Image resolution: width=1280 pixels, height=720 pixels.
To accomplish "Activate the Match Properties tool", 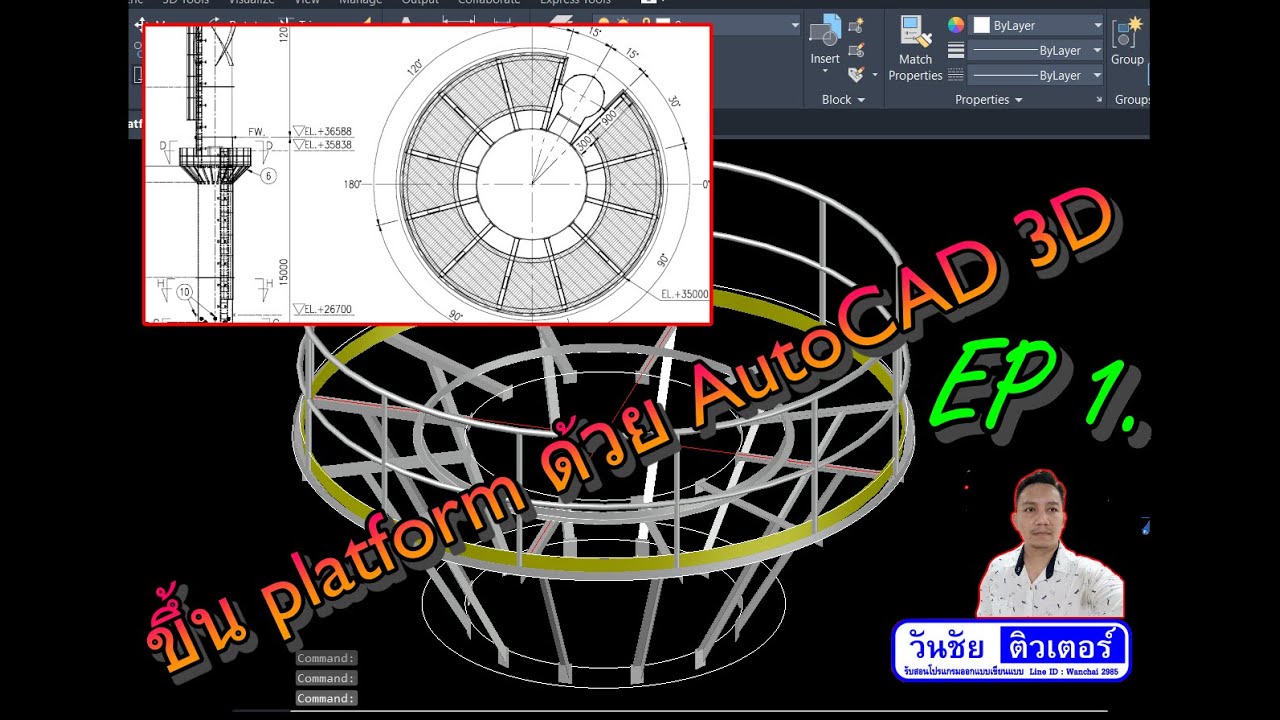I will (915, 48).
